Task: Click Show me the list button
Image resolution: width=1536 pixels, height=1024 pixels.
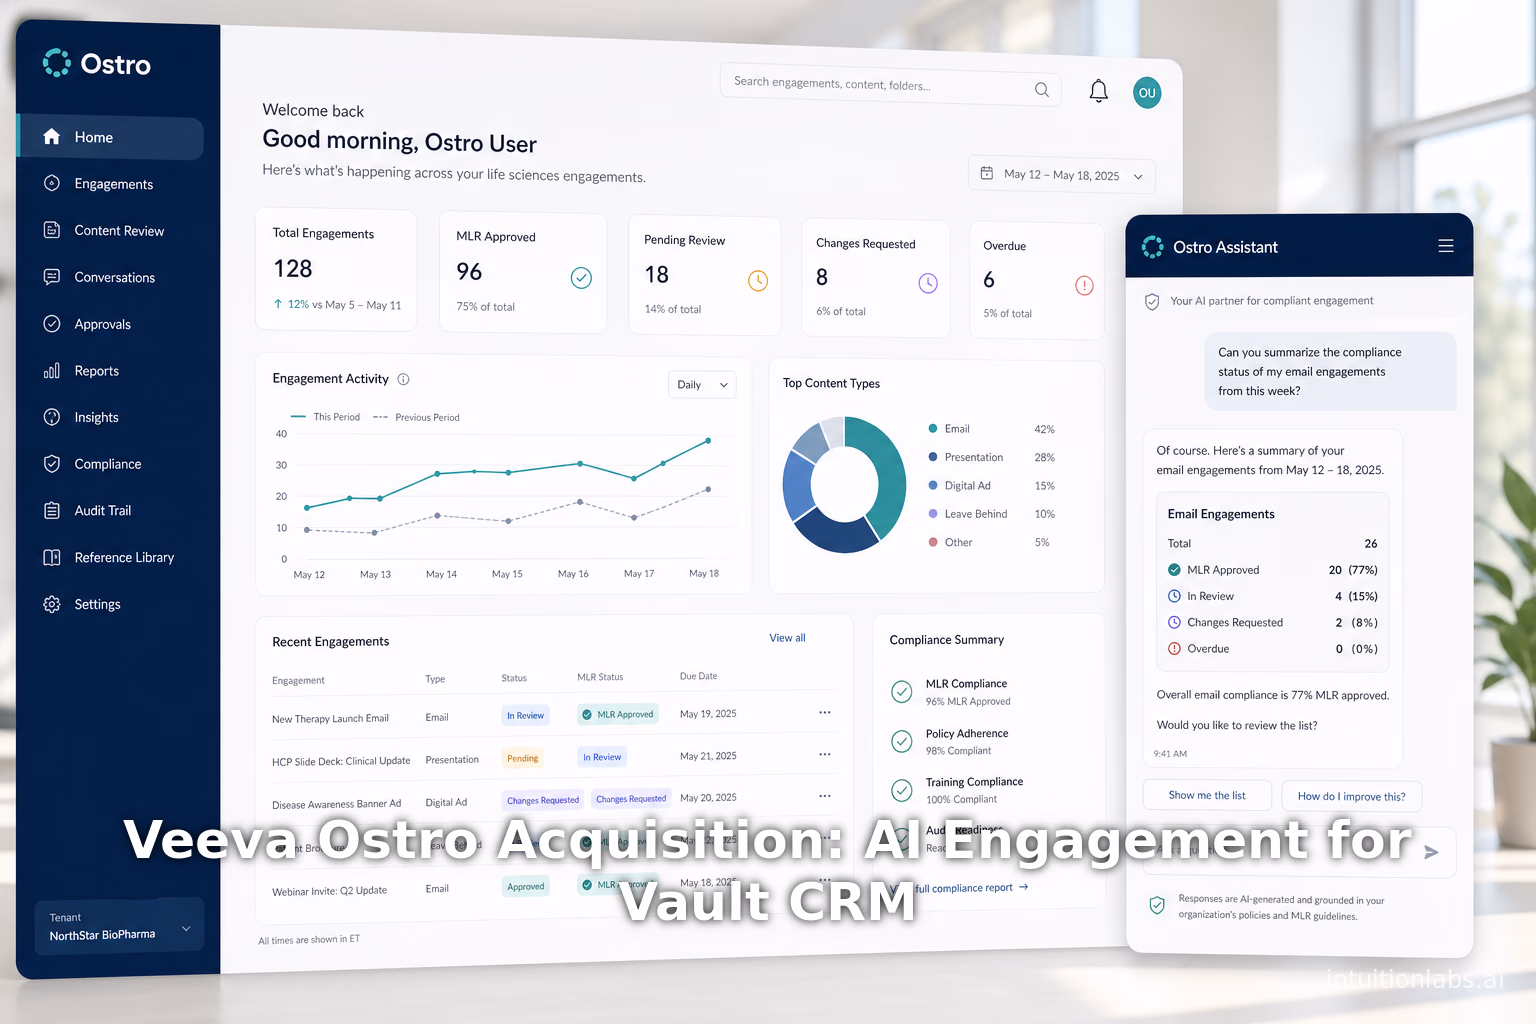Action: pos(1207,796)
